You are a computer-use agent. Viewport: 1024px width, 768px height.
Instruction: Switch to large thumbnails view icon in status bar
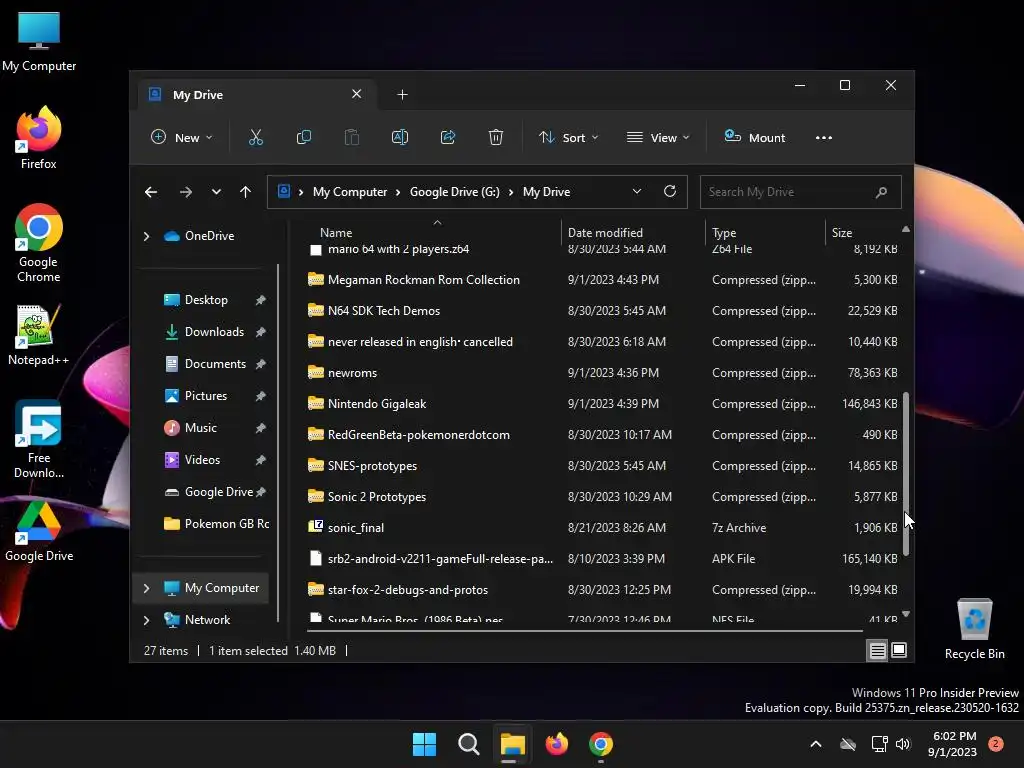899,650
